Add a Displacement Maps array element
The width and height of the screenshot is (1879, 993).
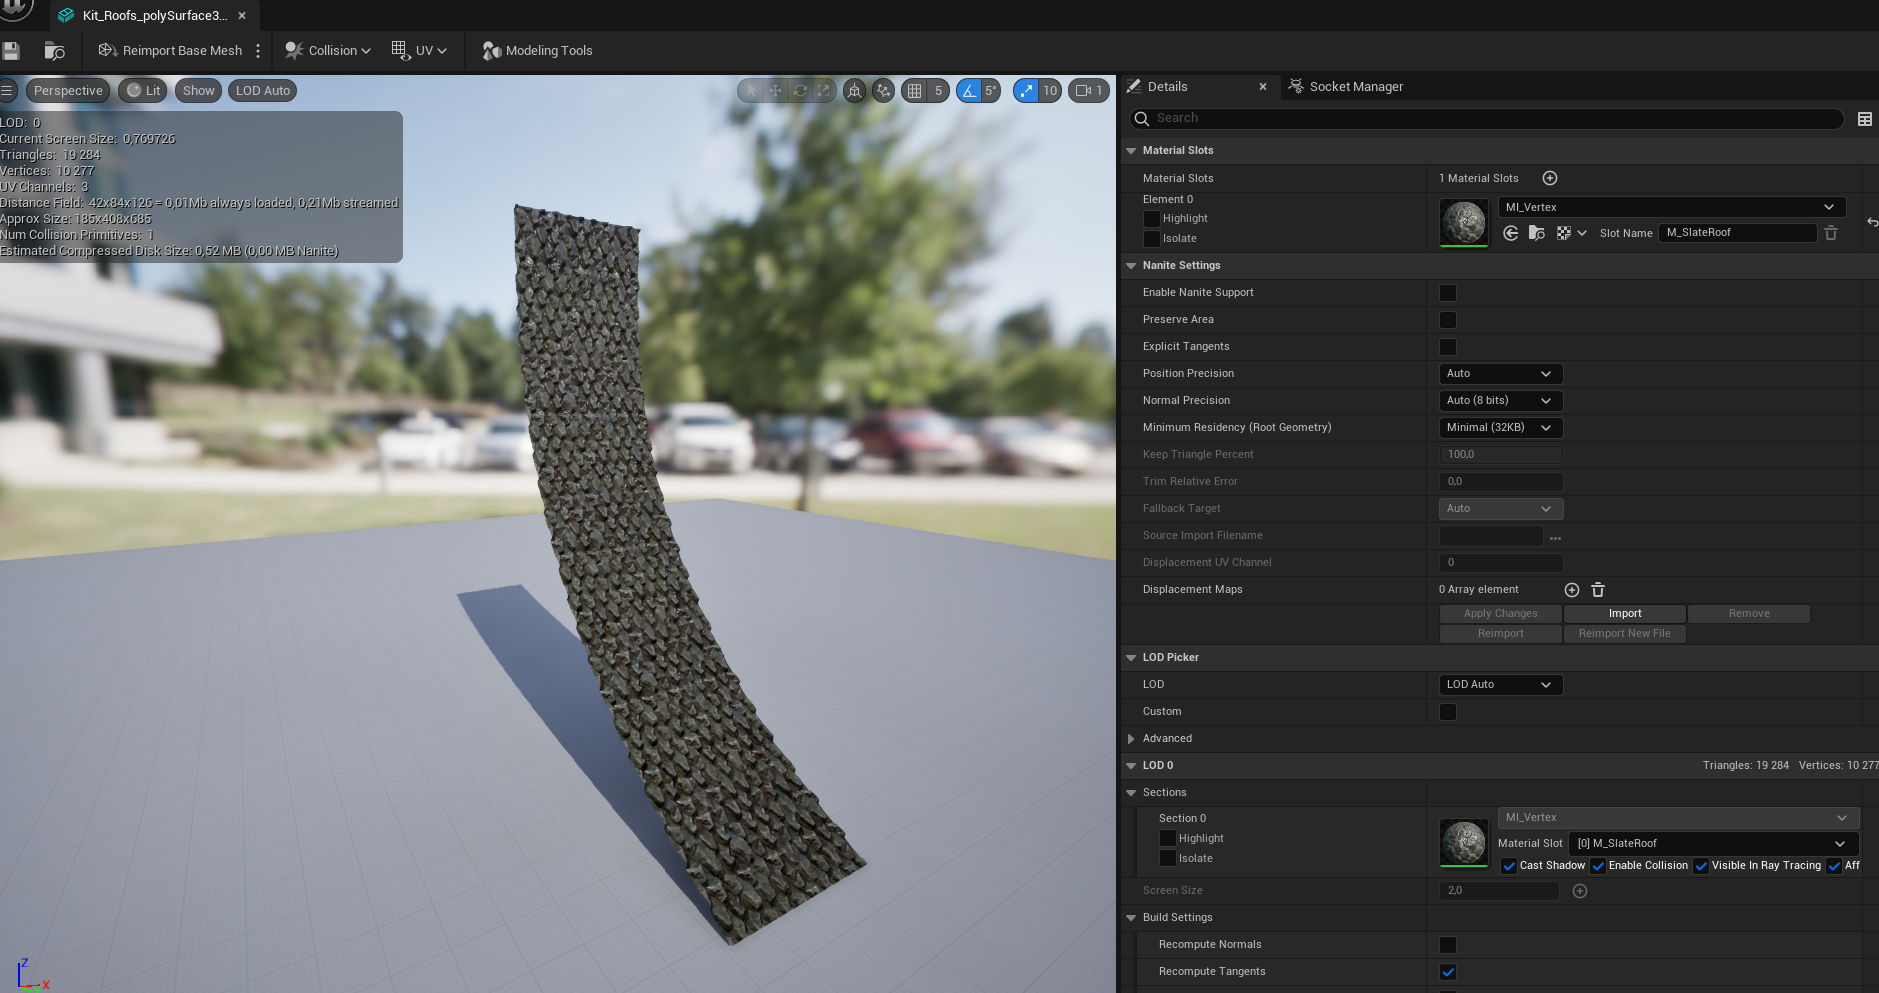[x=1571, y=590]
